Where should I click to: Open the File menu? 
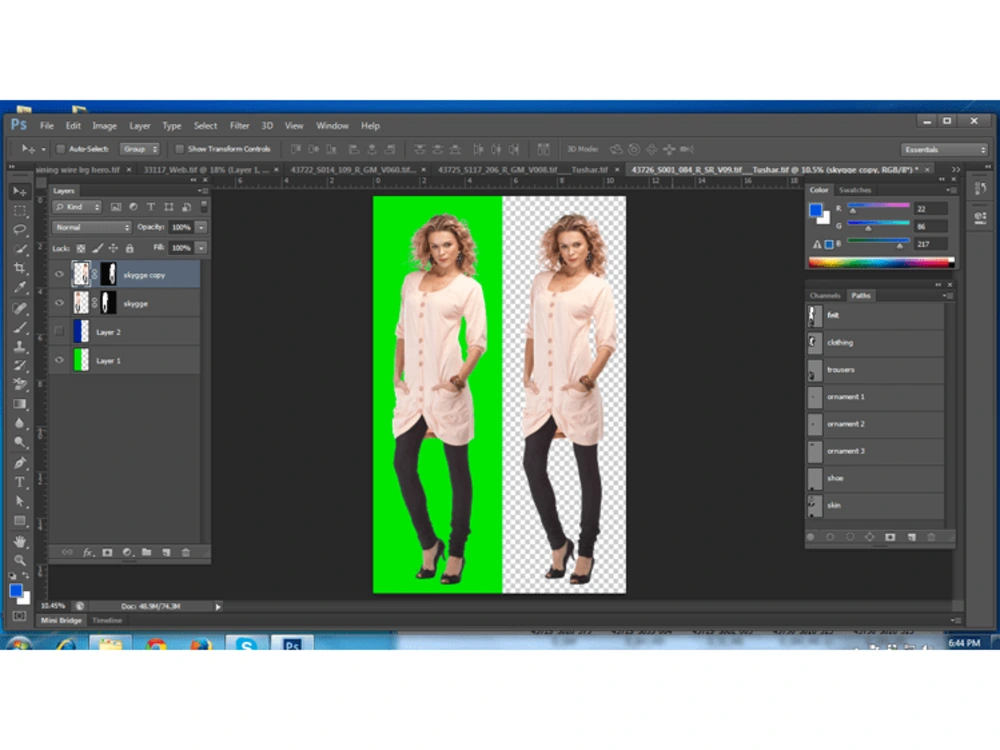(47, 126)
